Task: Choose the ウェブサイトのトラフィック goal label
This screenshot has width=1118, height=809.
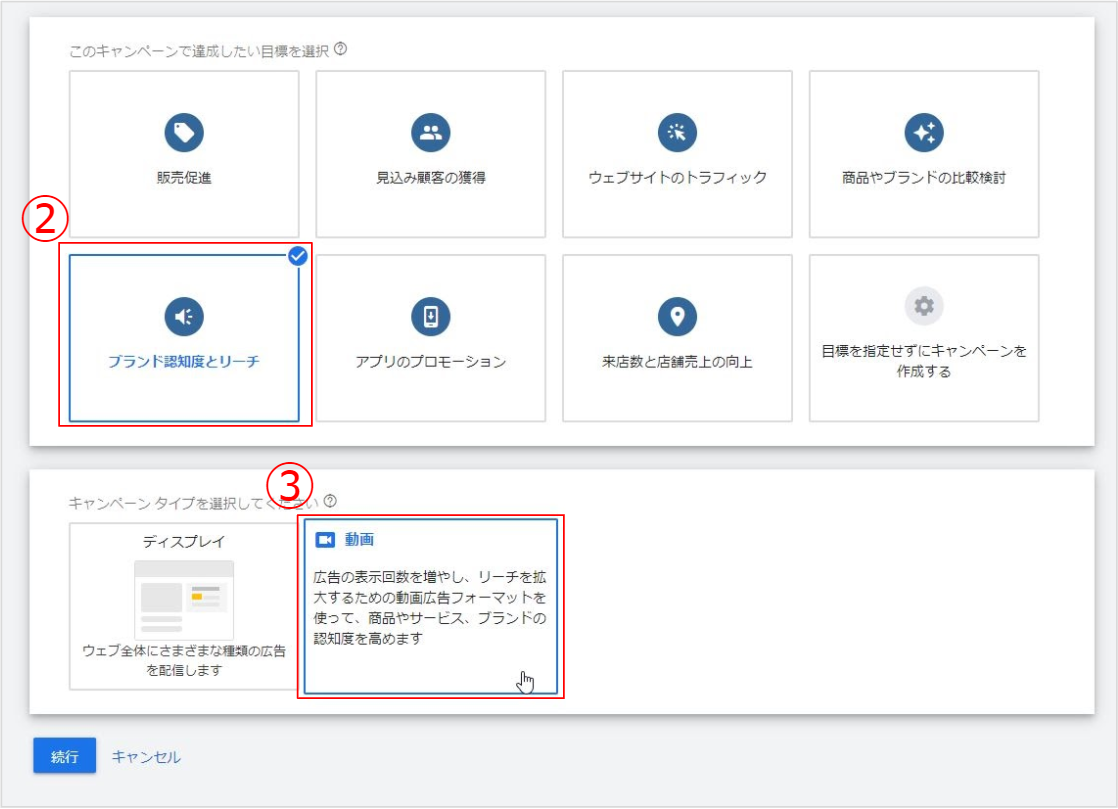Action: [677, 178]
